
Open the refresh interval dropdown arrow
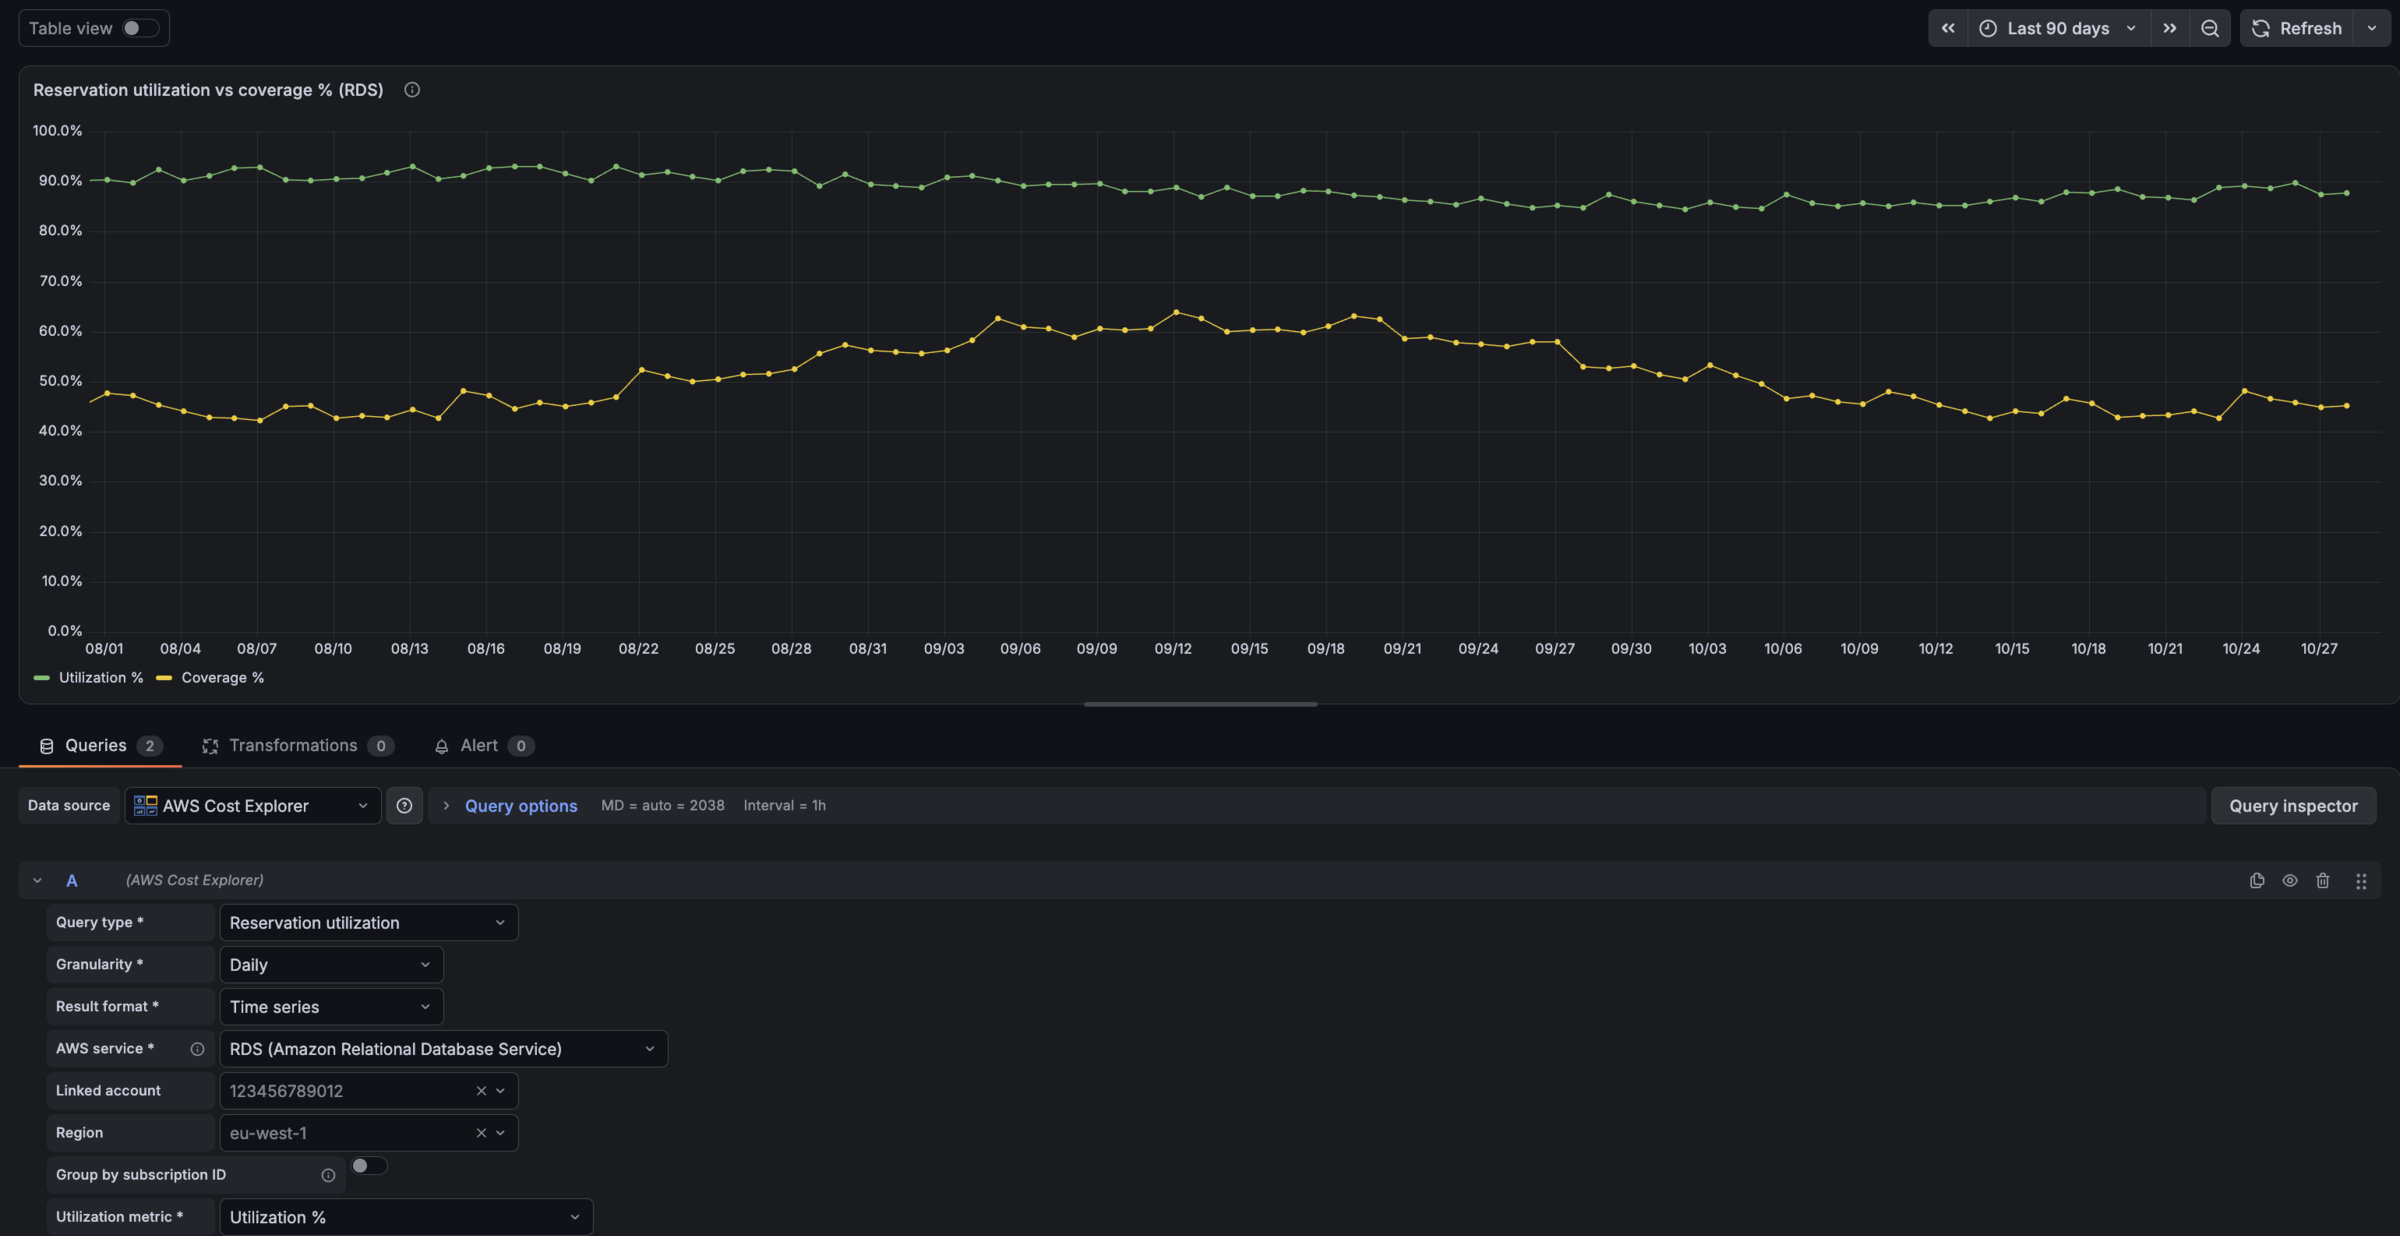2372,28
